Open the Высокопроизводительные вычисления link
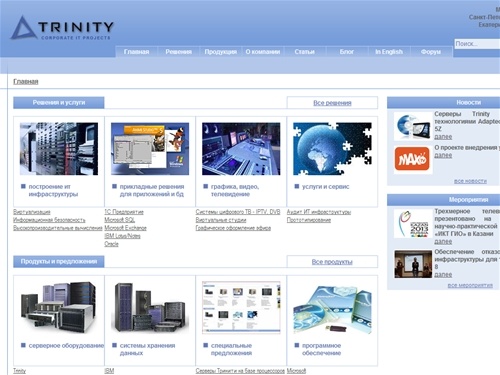 (58, 228)
